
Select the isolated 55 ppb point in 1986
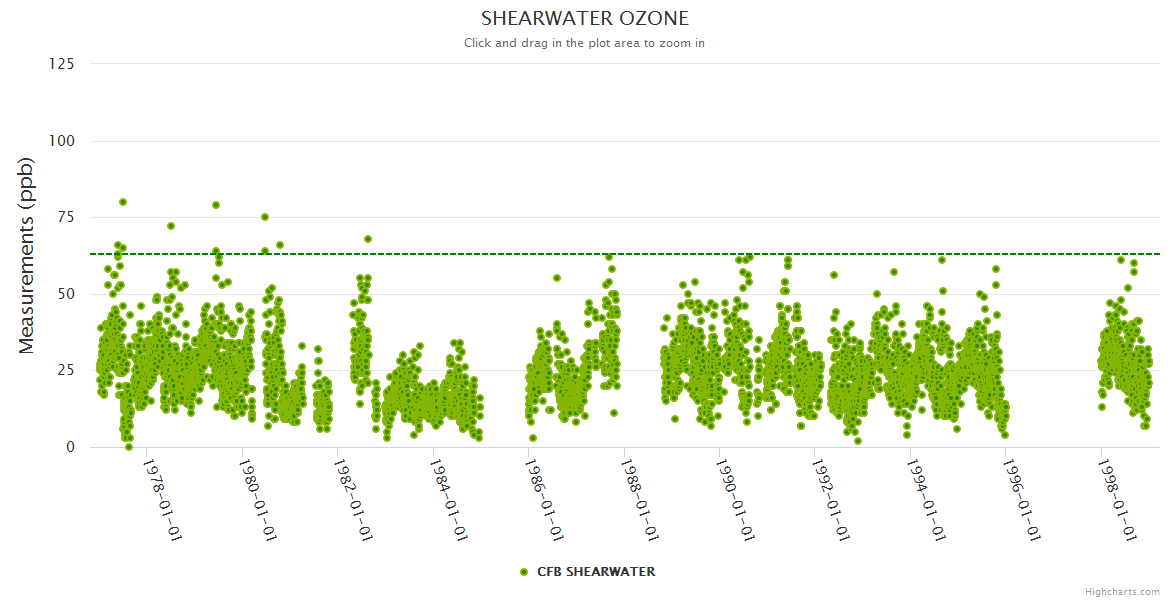point(557,278)
